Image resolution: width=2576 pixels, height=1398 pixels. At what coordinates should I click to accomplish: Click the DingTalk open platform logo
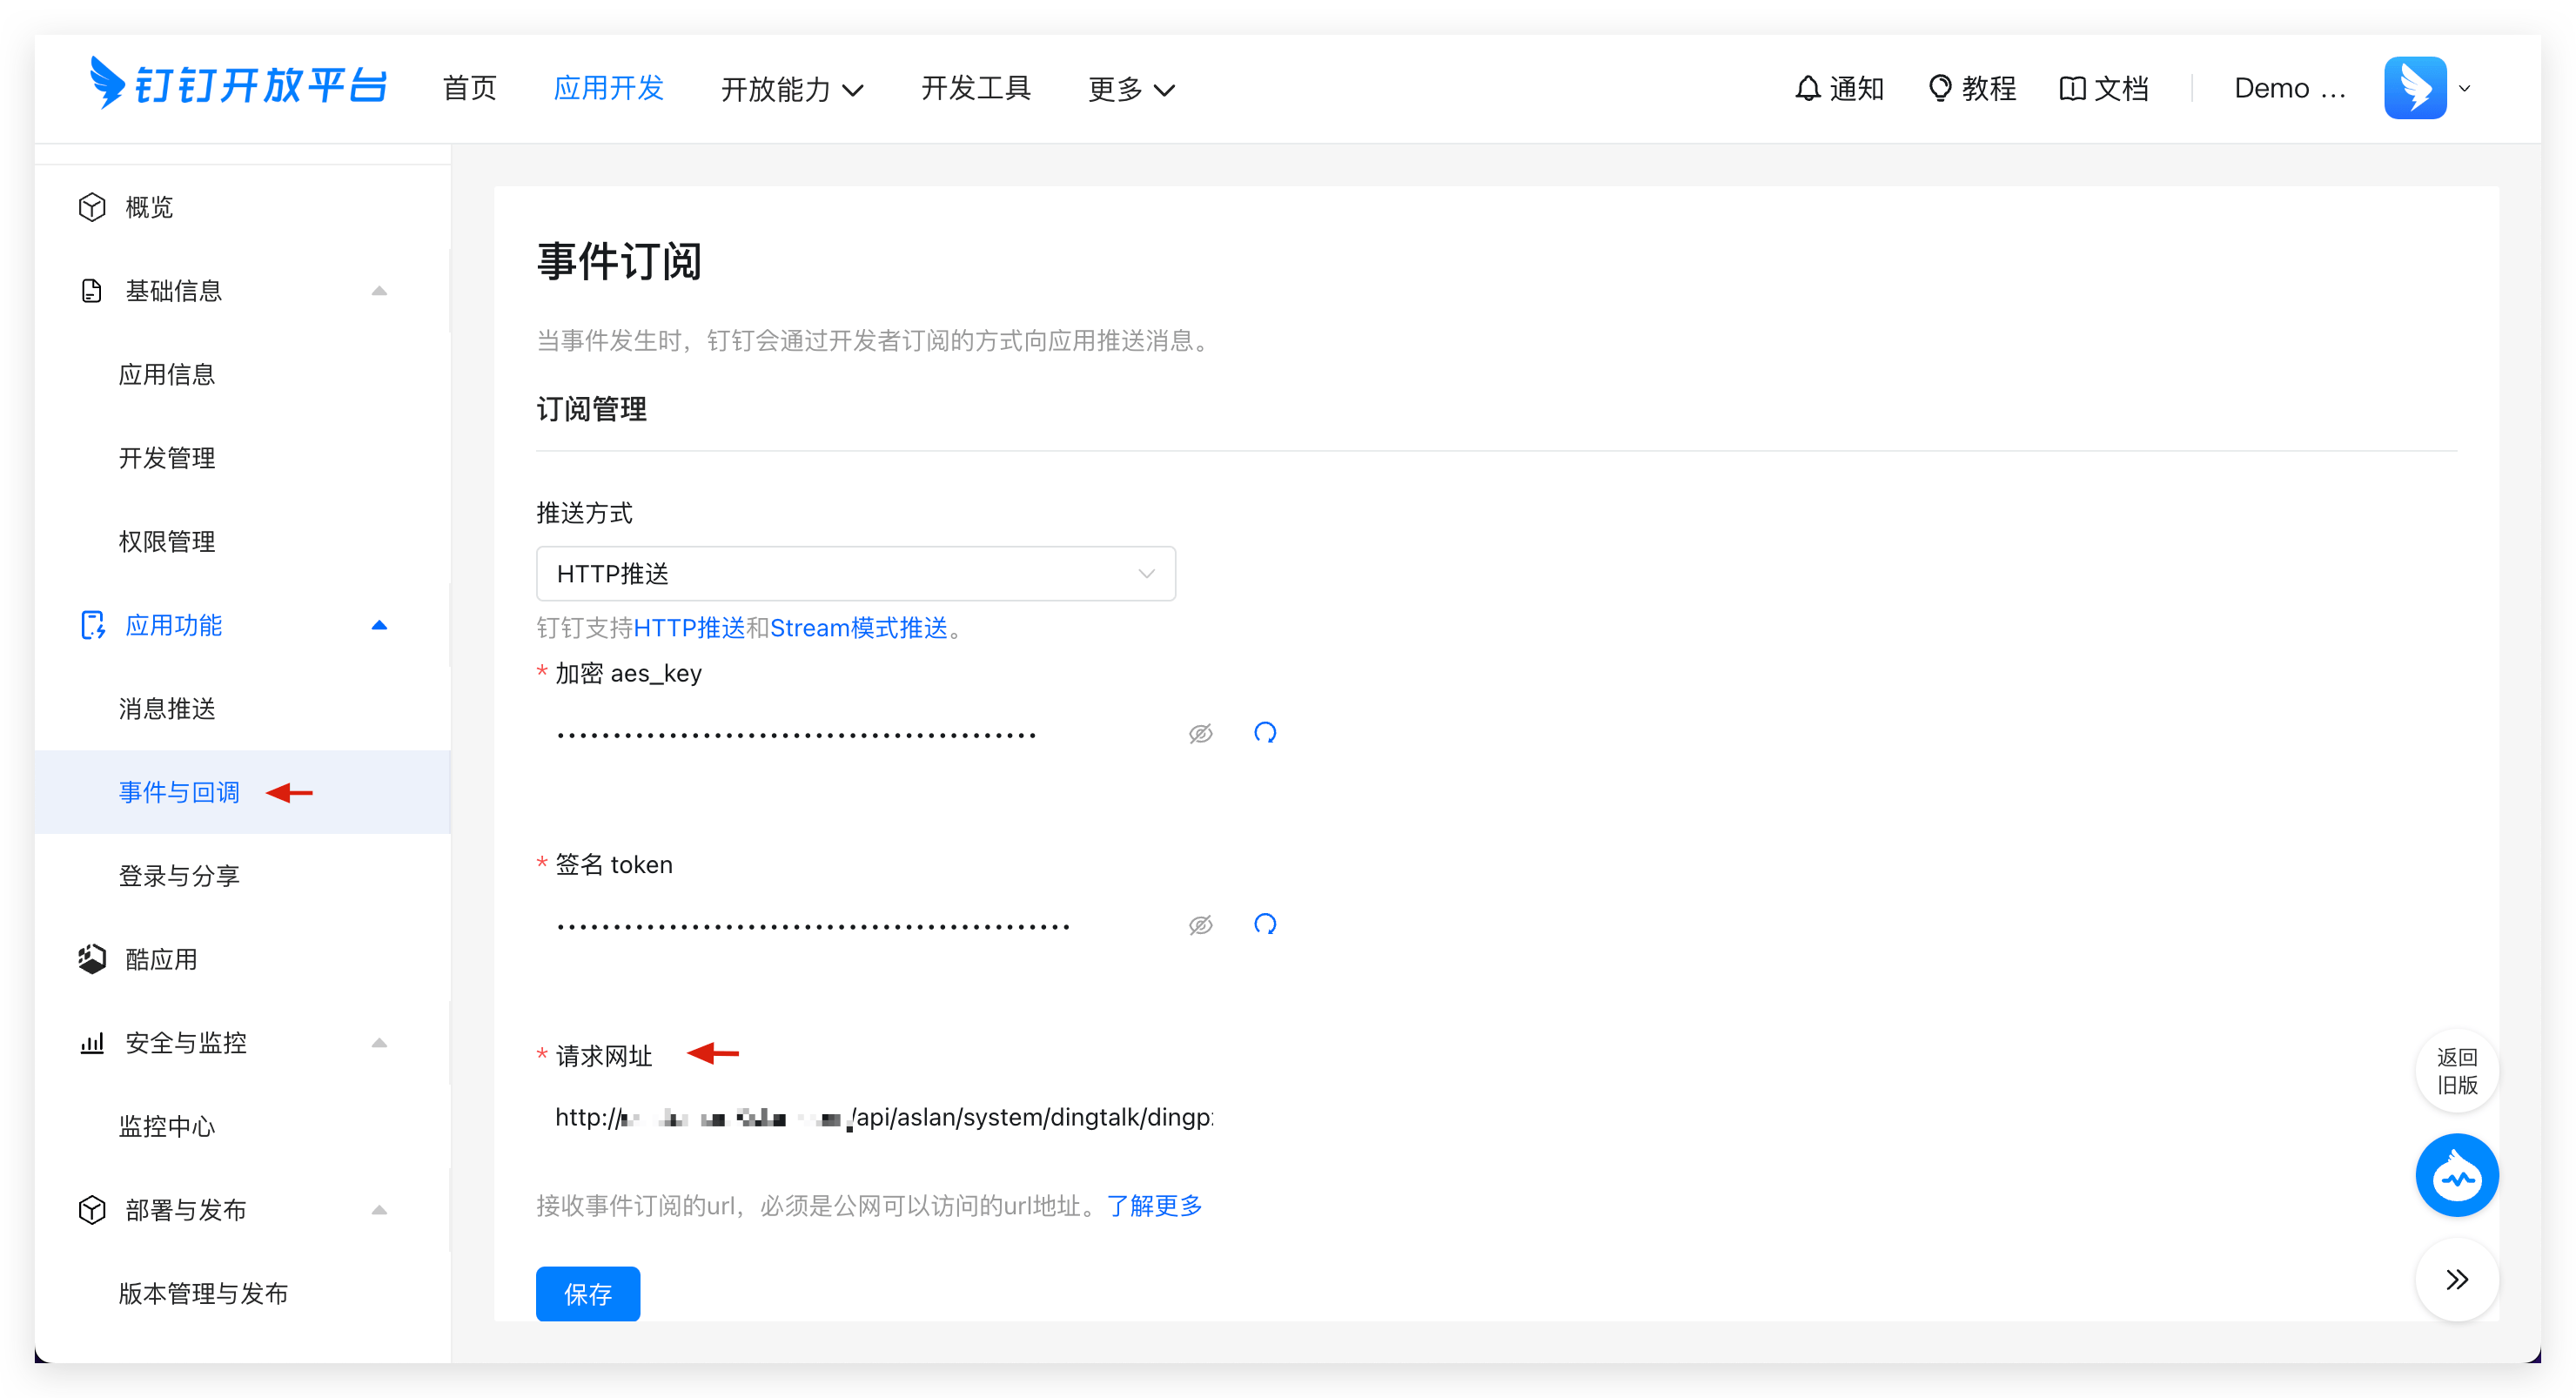238,86
